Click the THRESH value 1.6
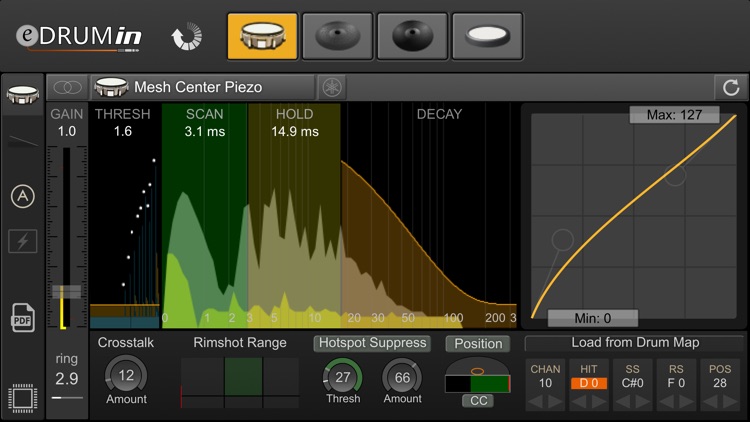The height and width of the screenshot is (422, 750). [122, 131]
